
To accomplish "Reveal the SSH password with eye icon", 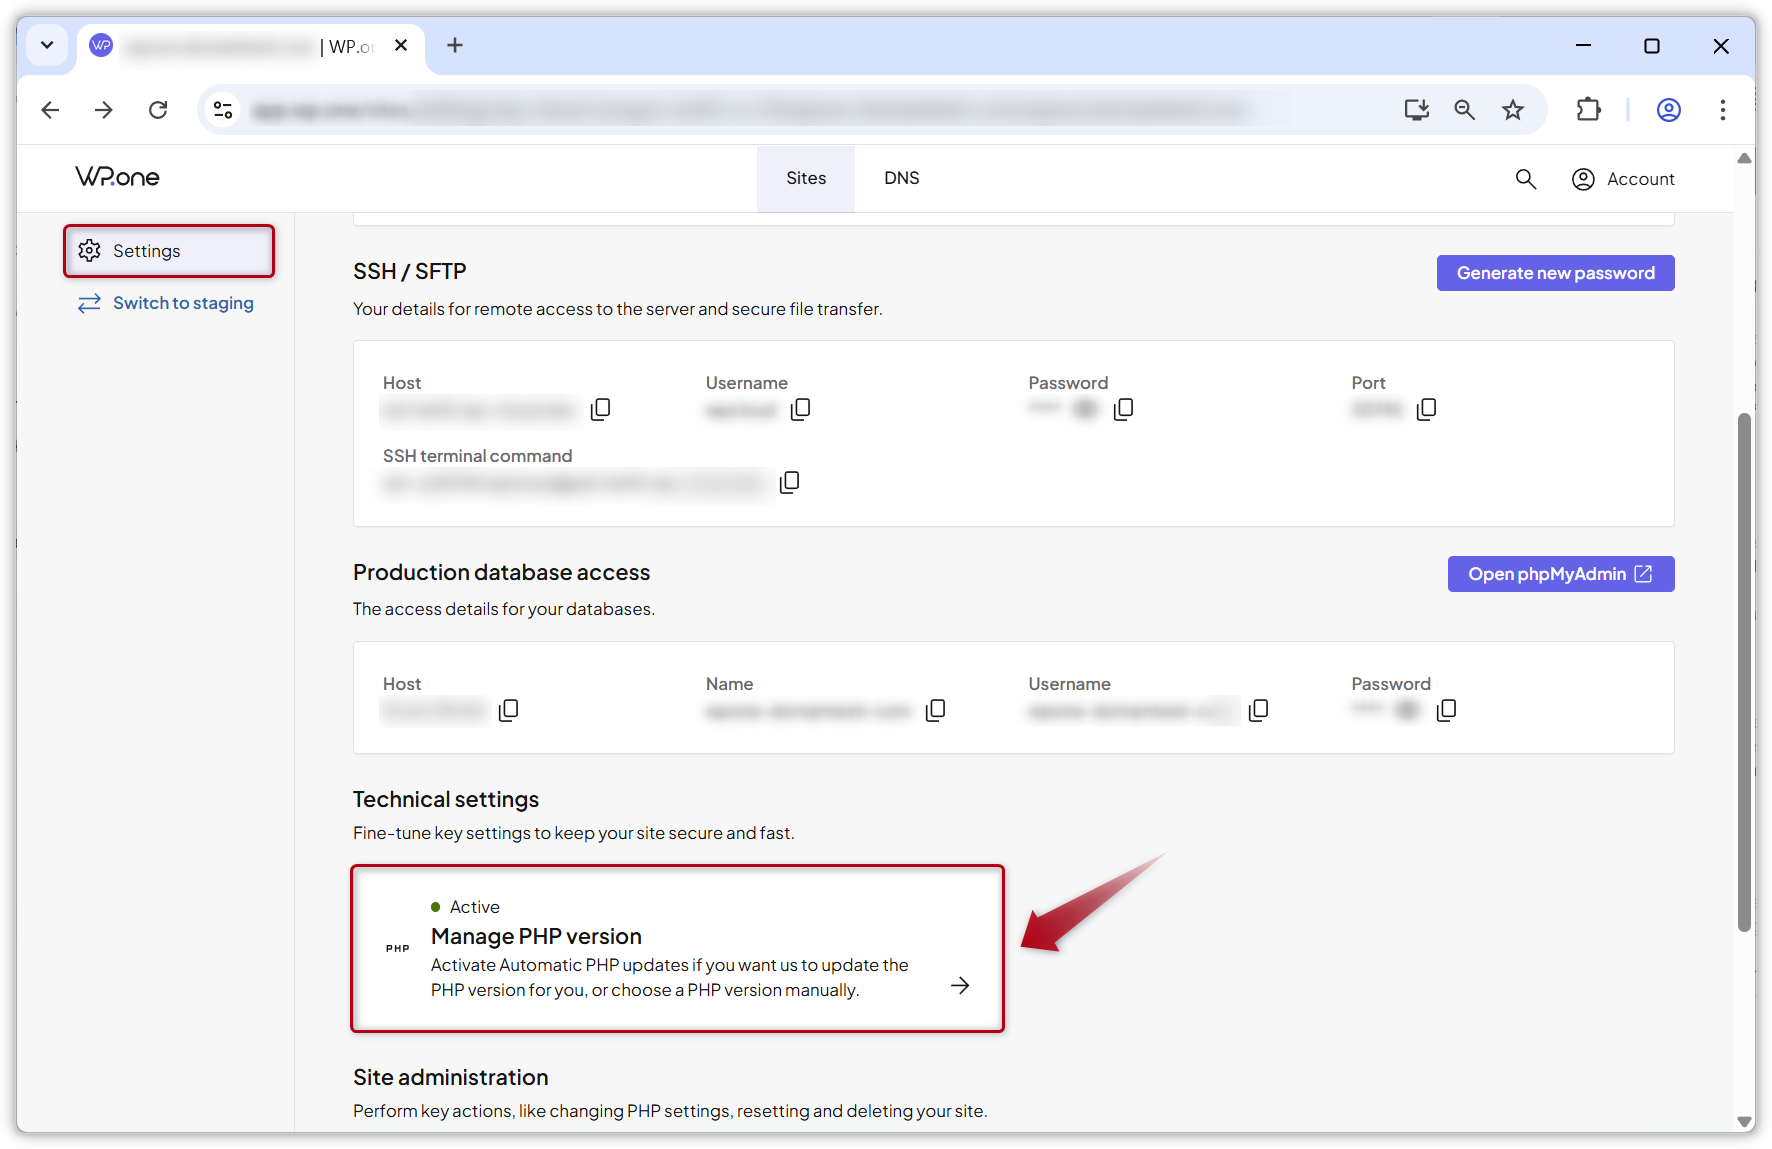I will [1086, 408].
